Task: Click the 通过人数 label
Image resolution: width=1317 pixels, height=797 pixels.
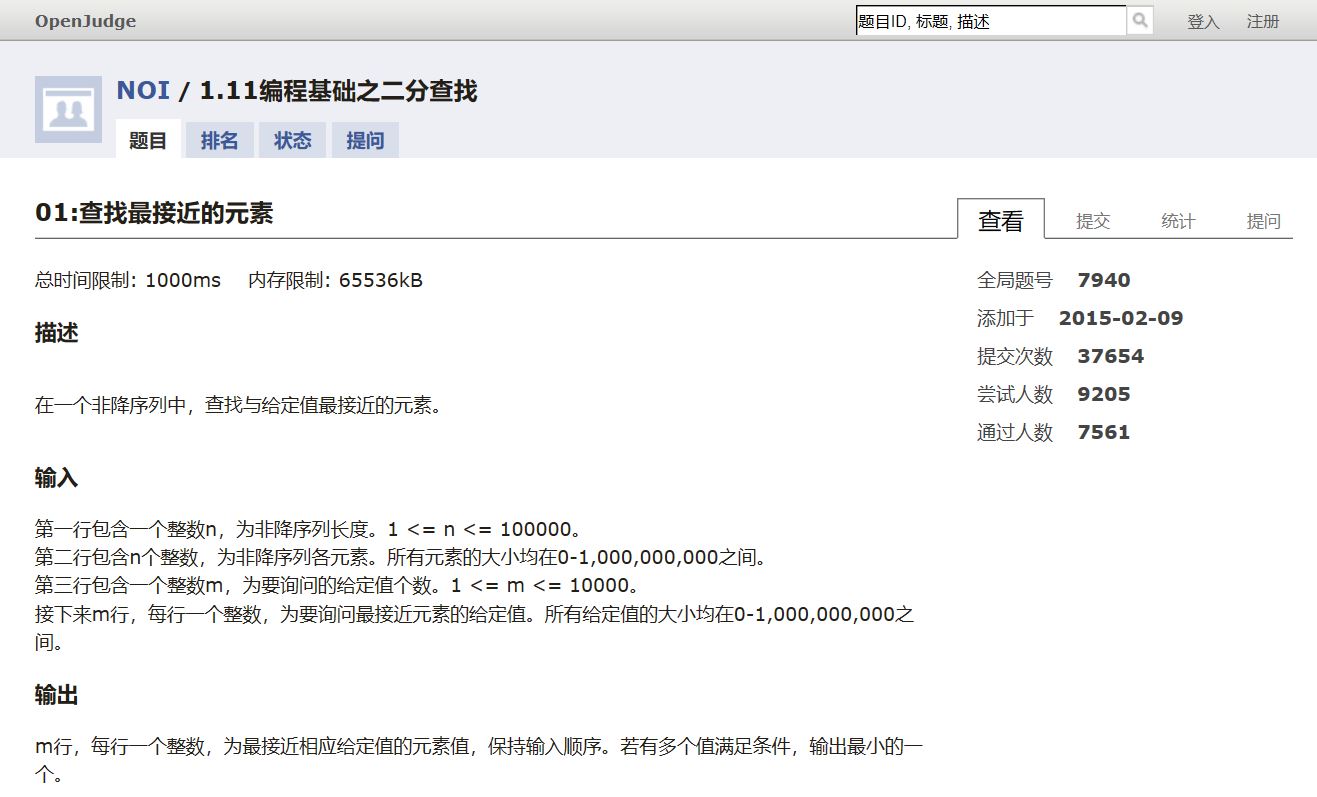Action: click(x=1015, y=433)
